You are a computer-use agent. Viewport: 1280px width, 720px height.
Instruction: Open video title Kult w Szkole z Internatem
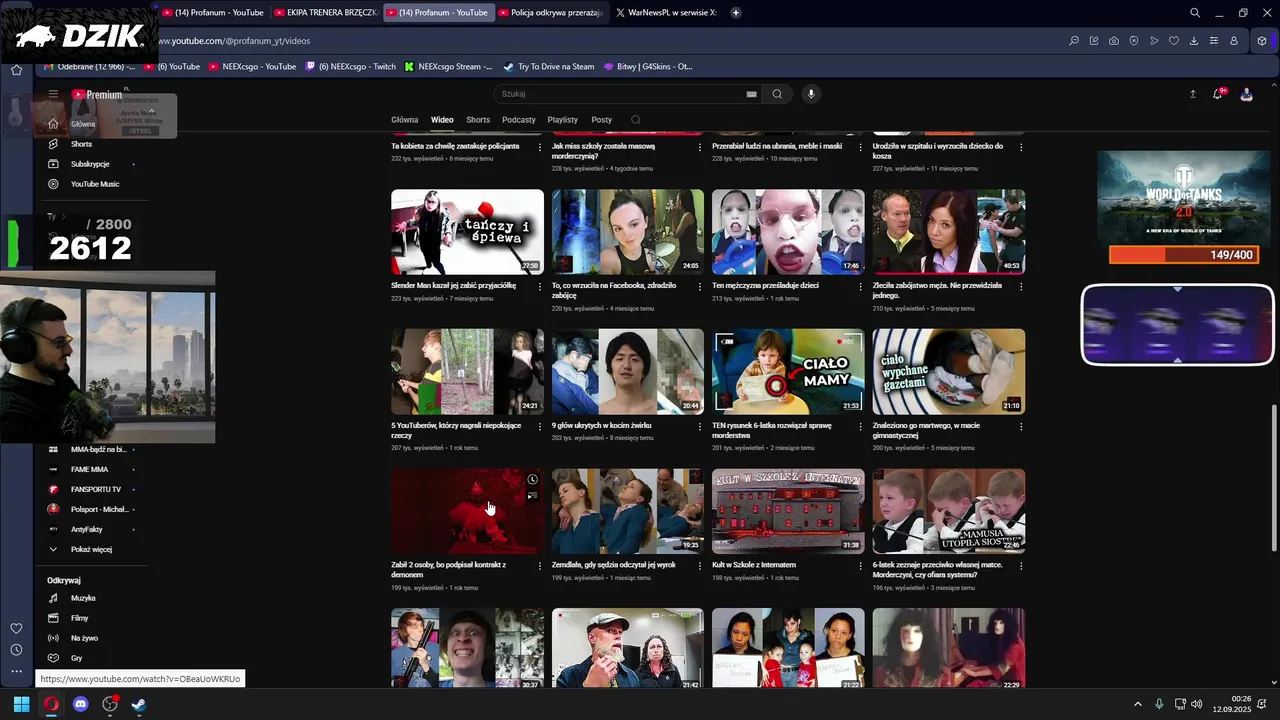pyautogui.click(x=754, y=565)
